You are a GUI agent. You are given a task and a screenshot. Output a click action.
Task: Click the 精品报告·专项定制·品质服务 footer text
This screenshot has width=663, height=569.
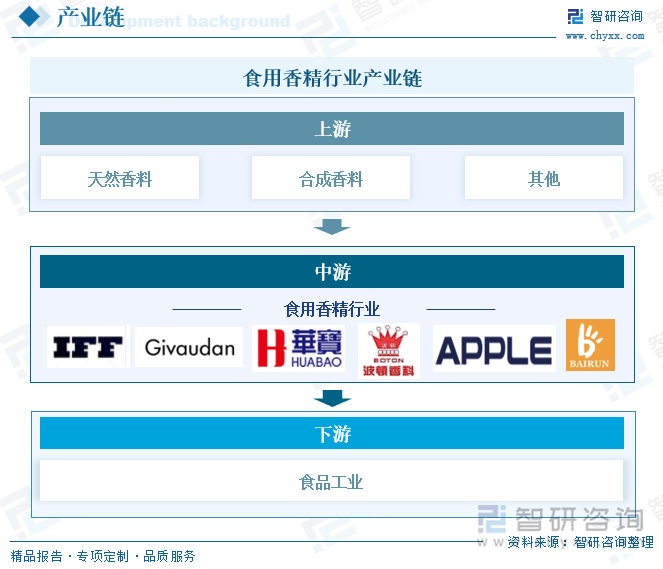click(103, 556)
